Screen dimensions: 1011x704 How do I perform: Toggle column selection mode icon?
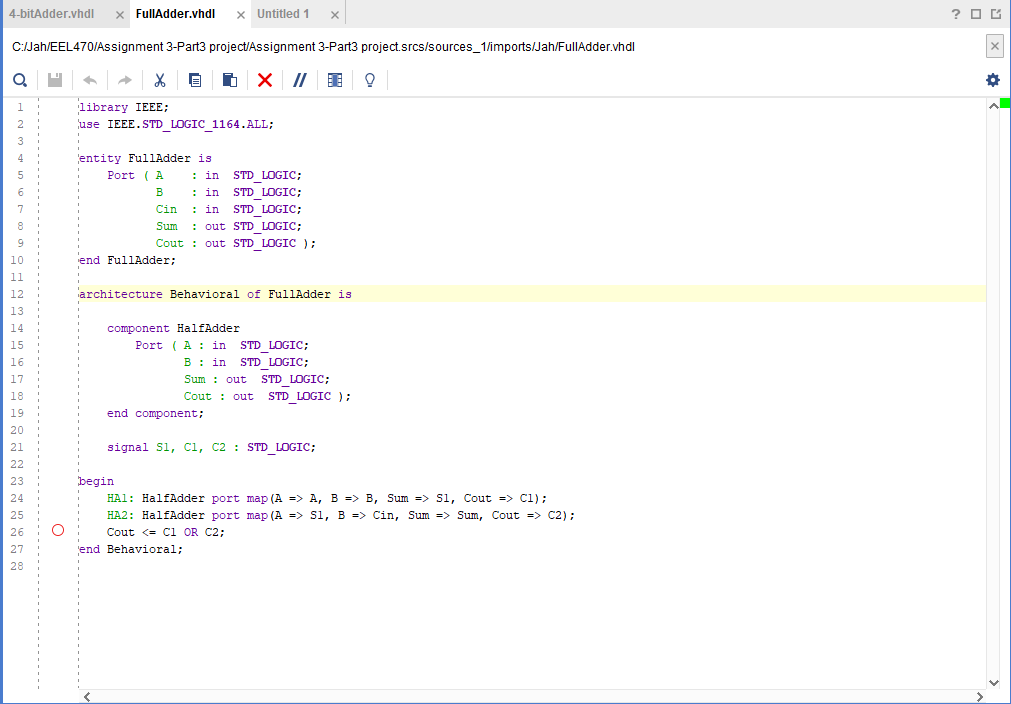tap(335, 80)
